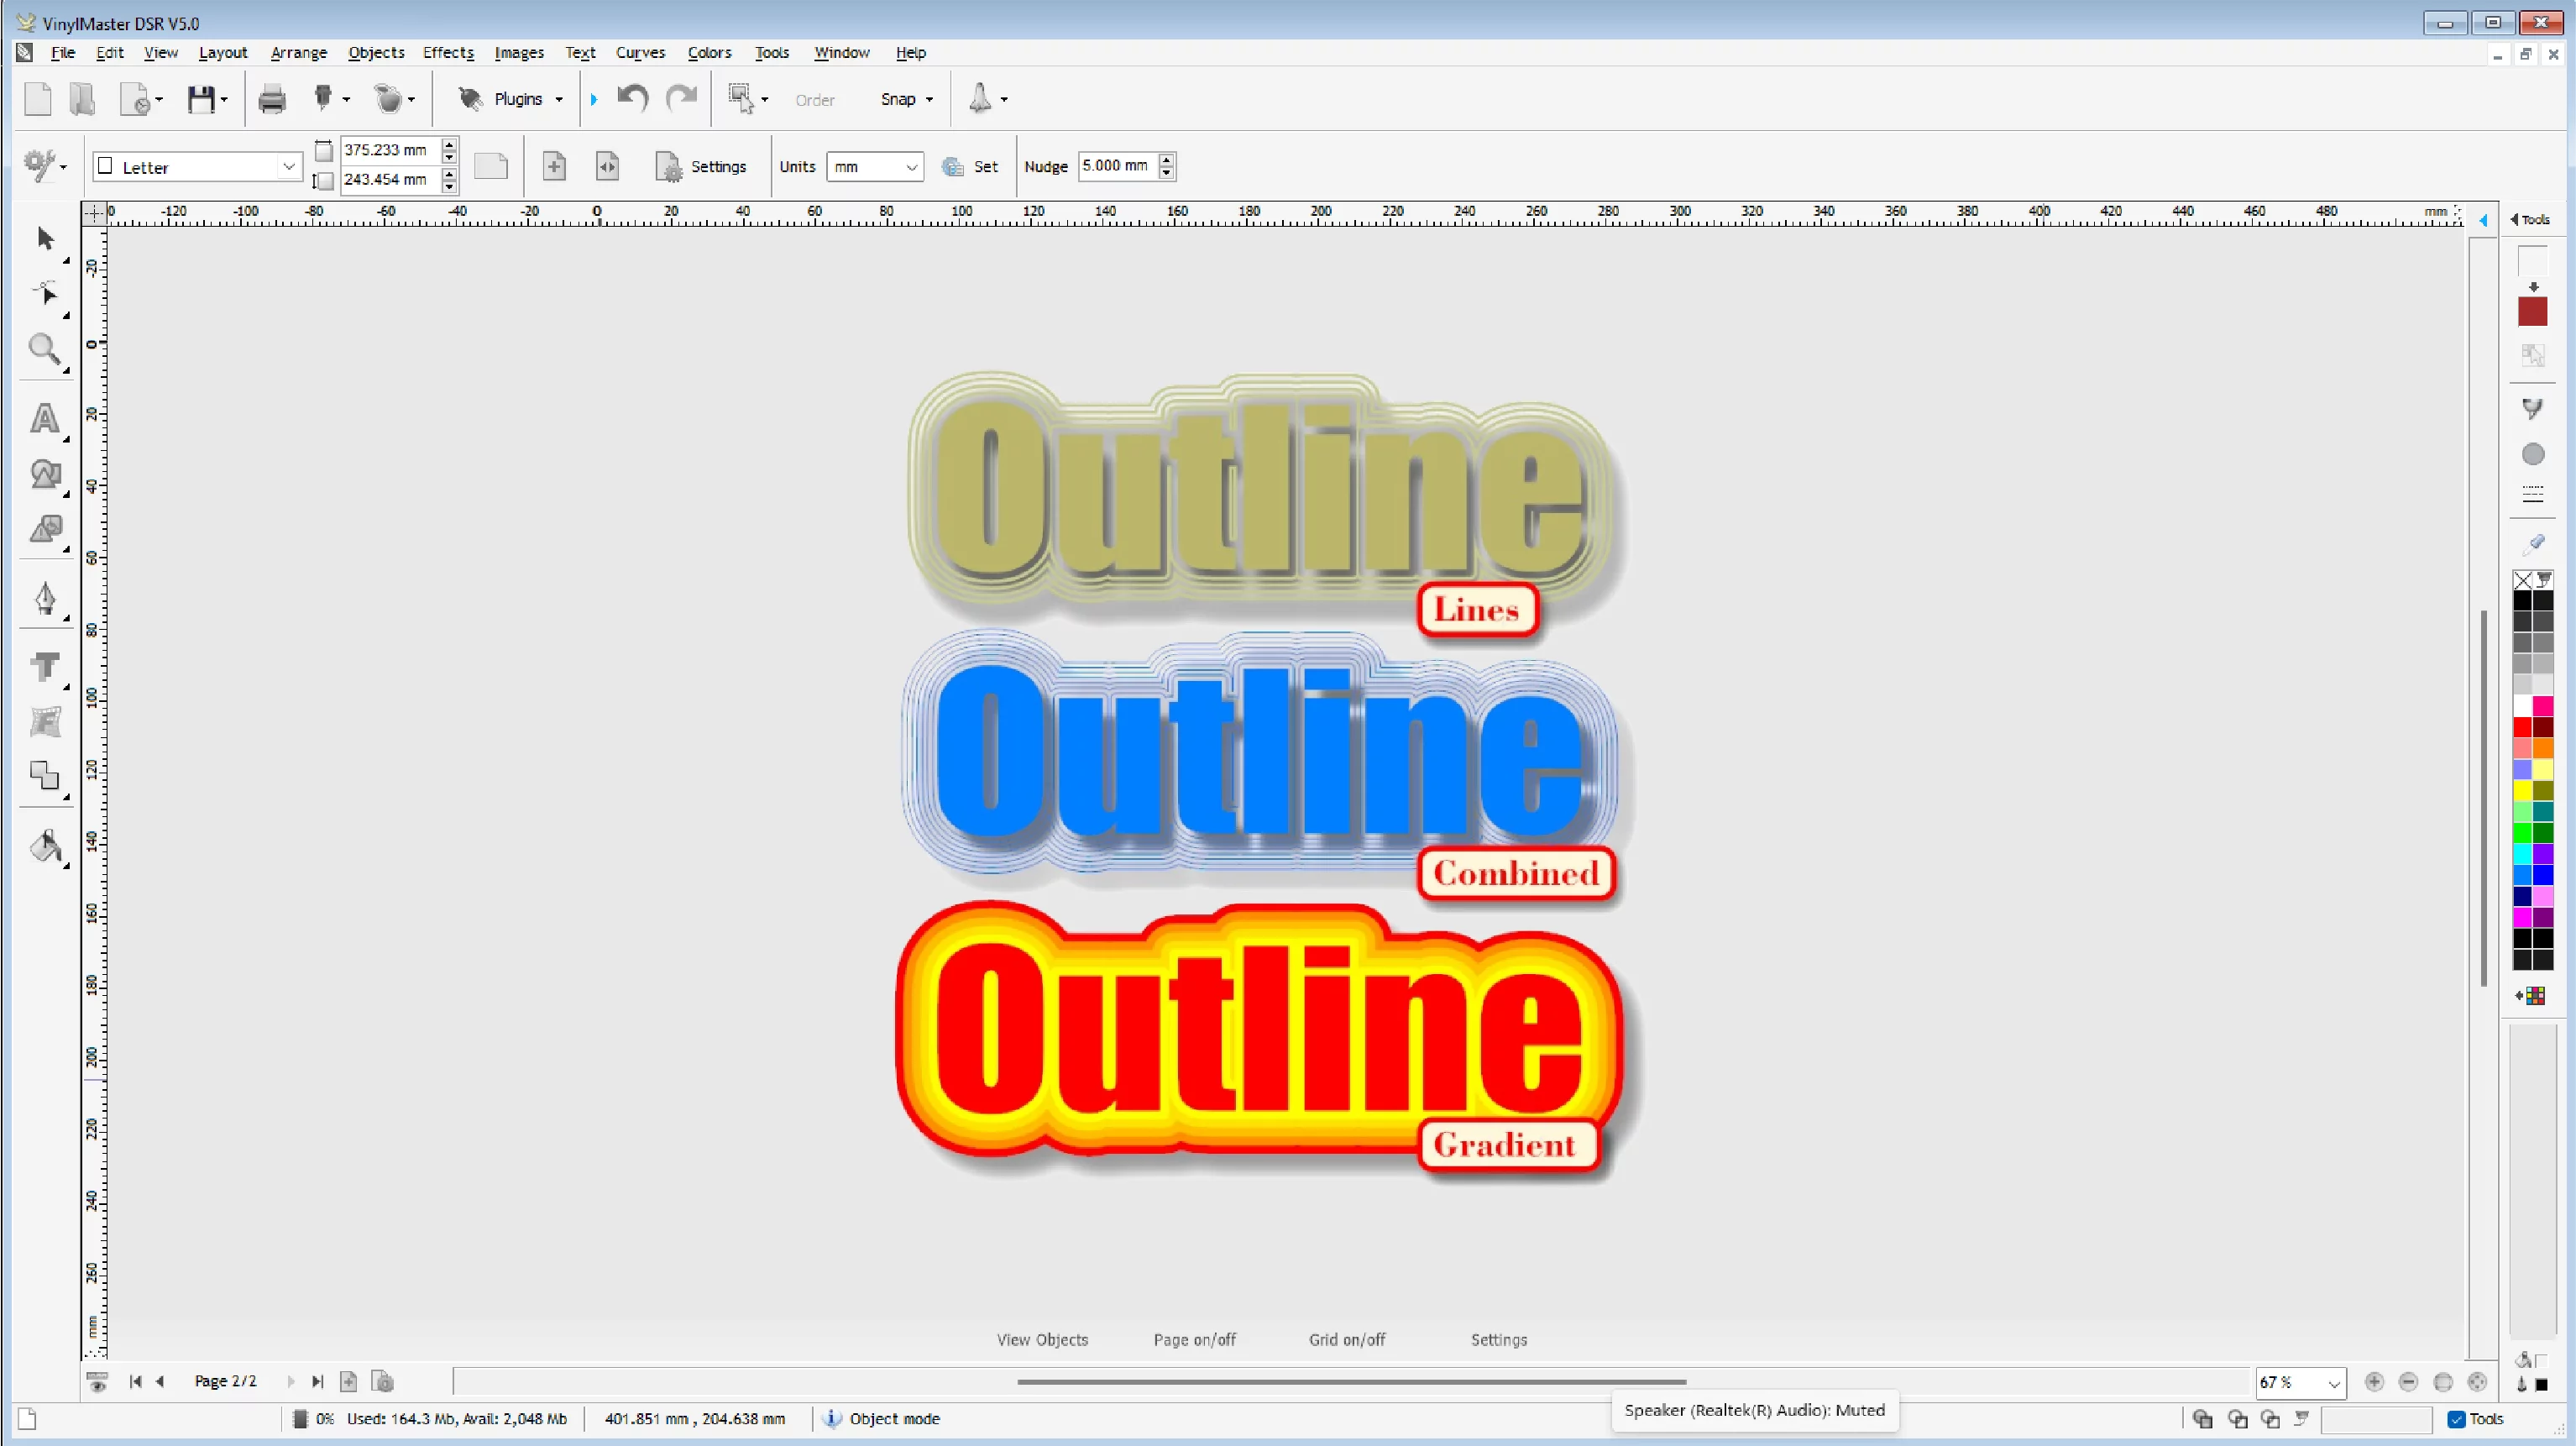Image resolution: width=2576 pixels, height=1446 pixels.
Task: Activate the magnifier zoom tool
Action: point(45,349)
